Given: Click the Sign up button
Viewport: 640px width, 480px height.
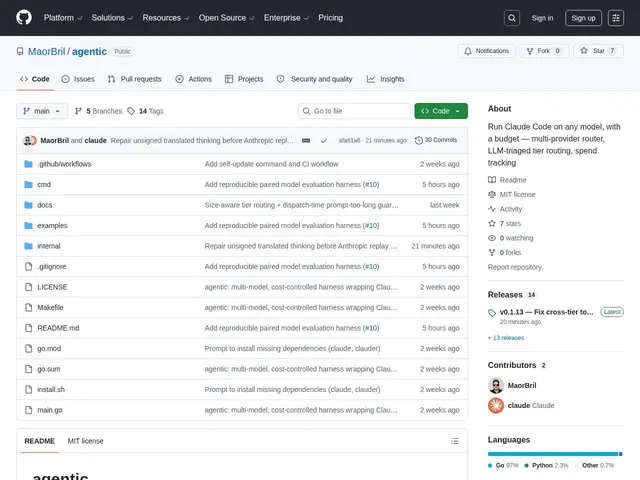Looking at the screenshot, I should (x=583, y=18).
